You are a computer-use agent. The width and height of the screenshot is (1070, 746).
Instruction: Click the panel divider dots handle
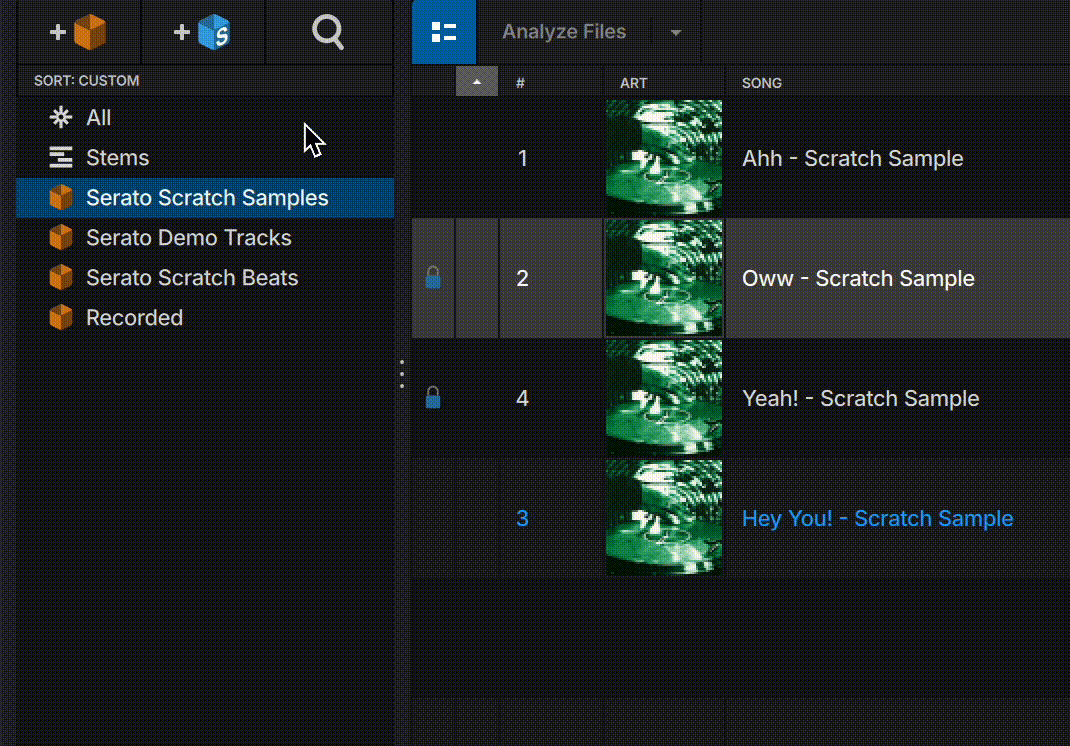(402, 374)
